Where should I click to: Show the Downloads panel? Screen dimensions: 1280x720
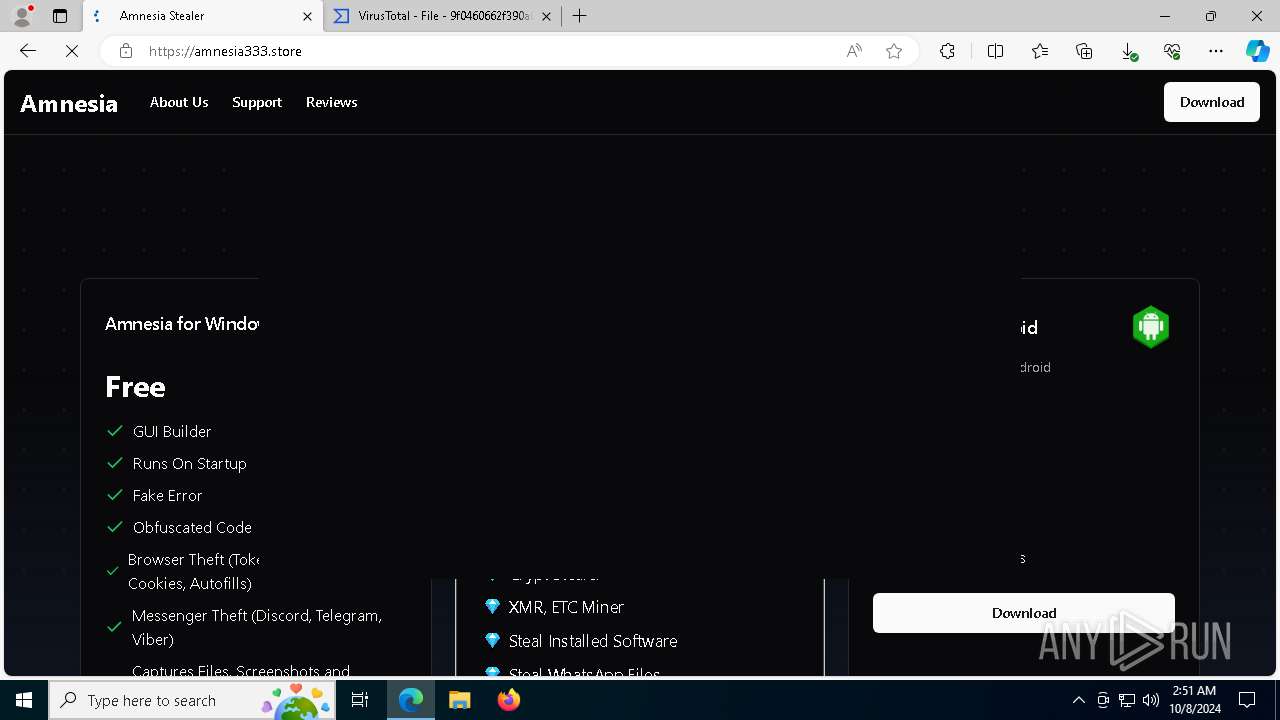1128,51
